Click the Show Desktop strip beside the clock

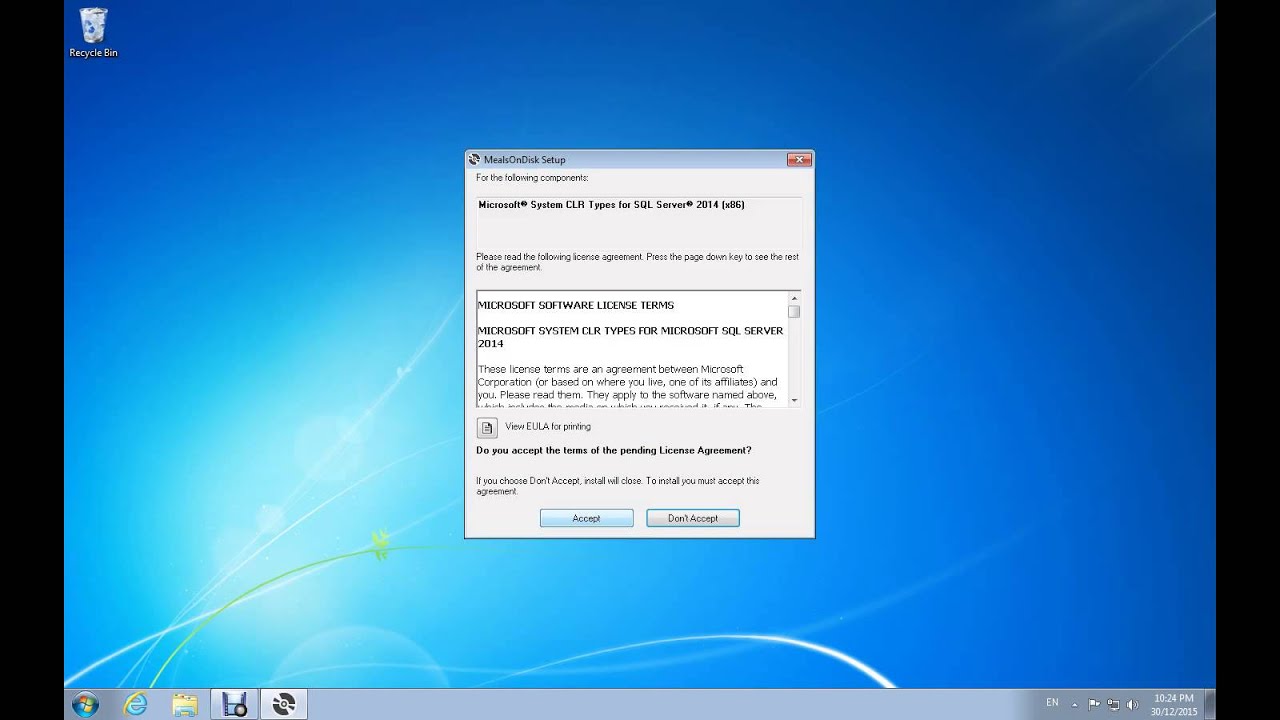[1210, 704]
